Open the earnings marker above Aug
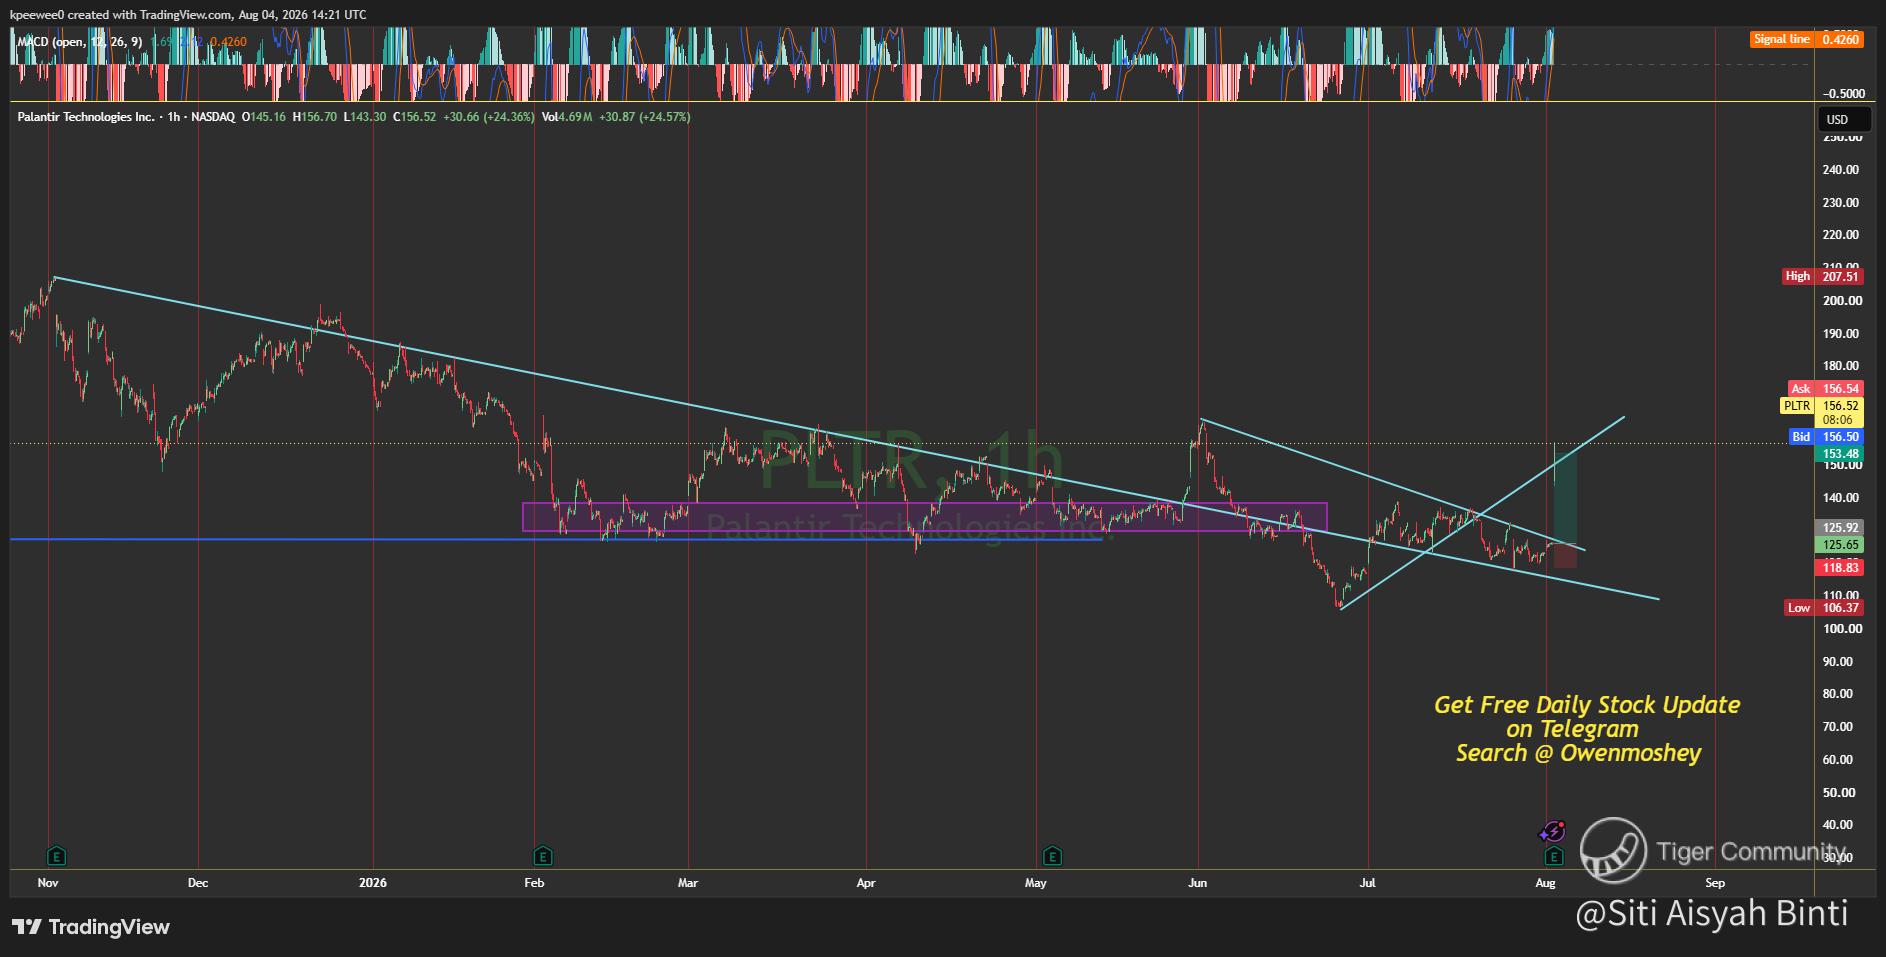Image resolution: width=1886 pixels, height=957 pixels. (1553, 856)
